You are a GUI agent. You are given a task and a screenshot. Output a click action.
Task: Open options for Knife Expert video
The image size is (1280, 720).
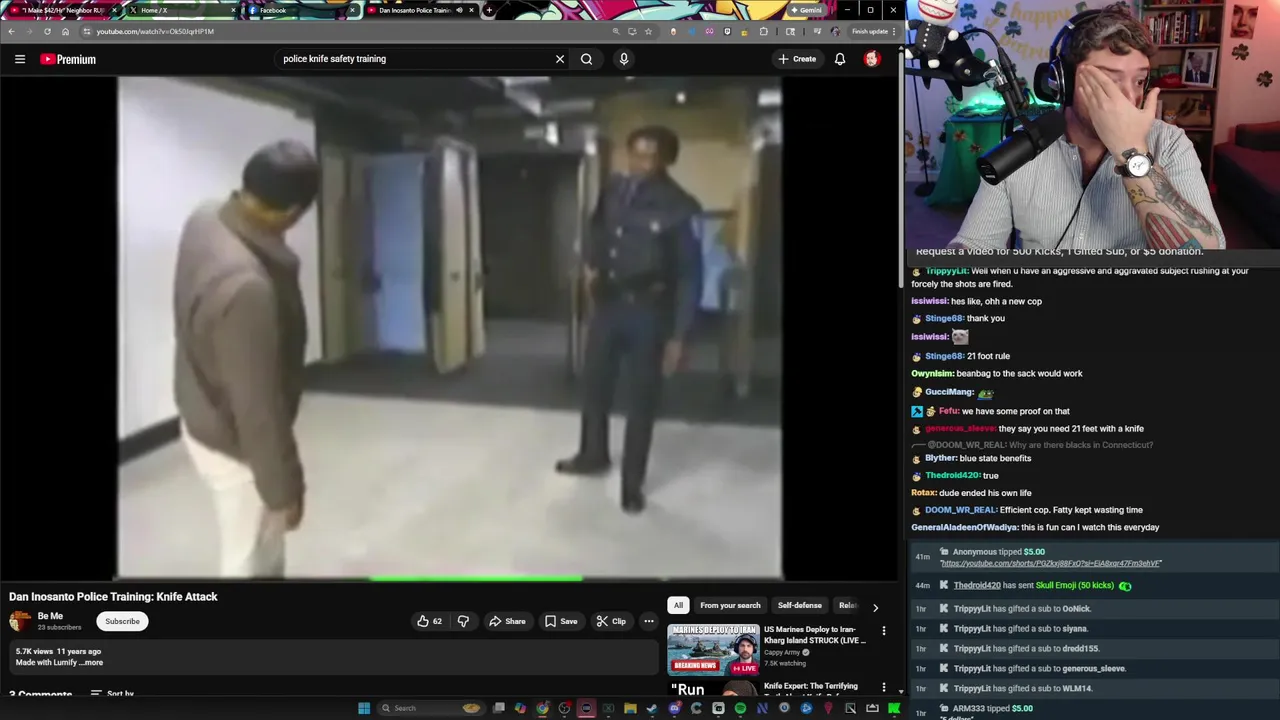pyautogui.click(x=884, y=687)
